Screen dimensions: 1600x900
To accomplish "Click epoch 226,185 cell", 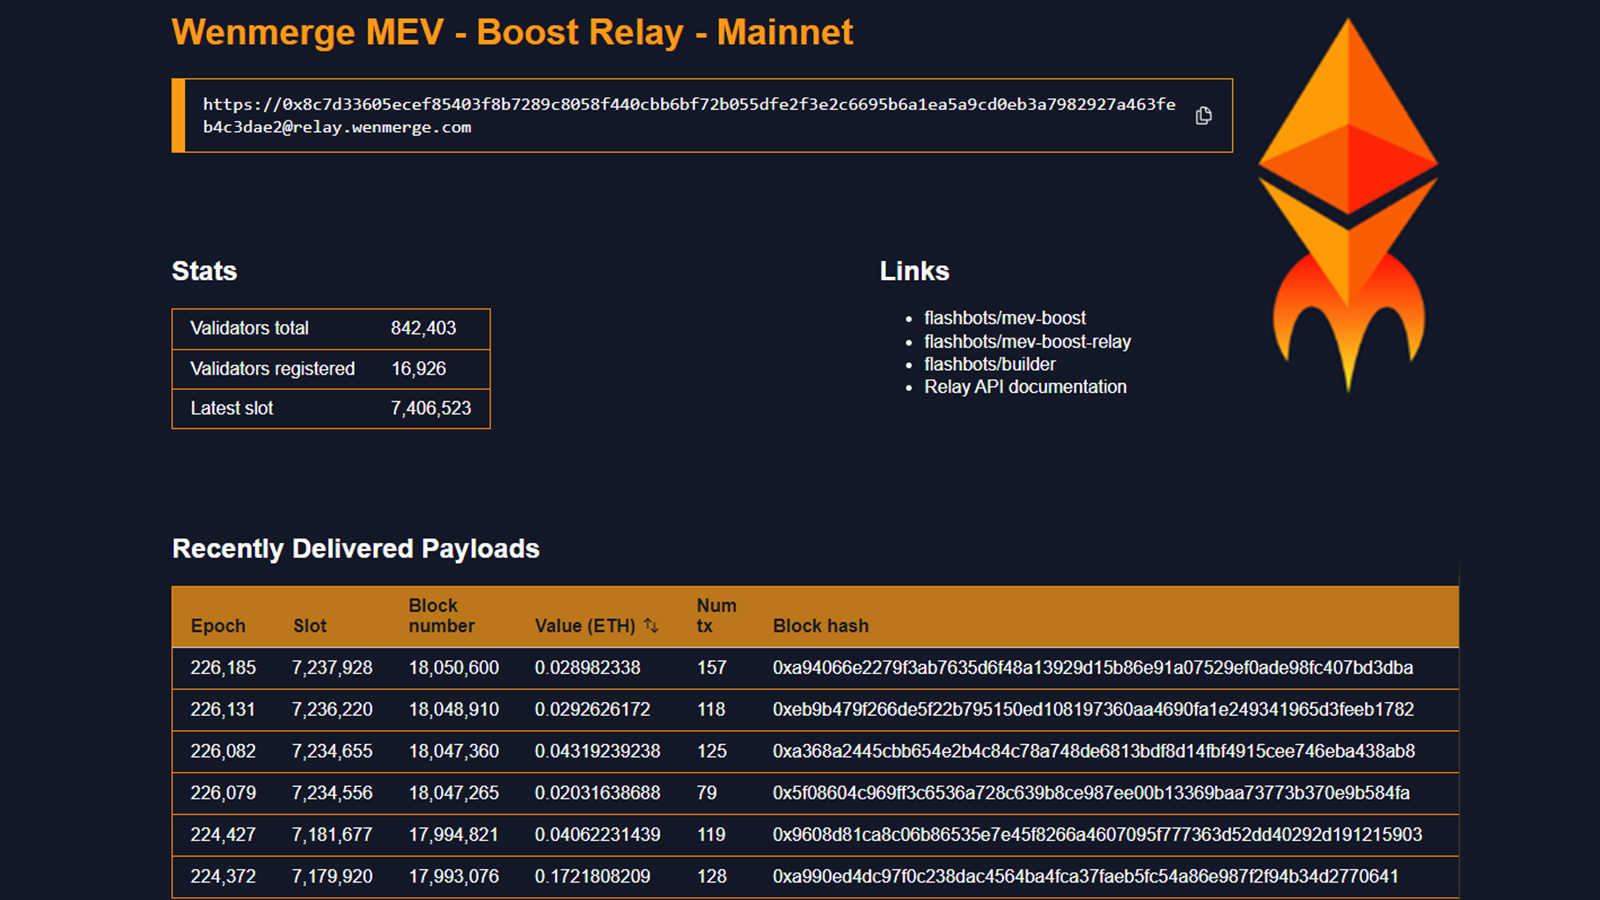I will [x=223, y=668].
